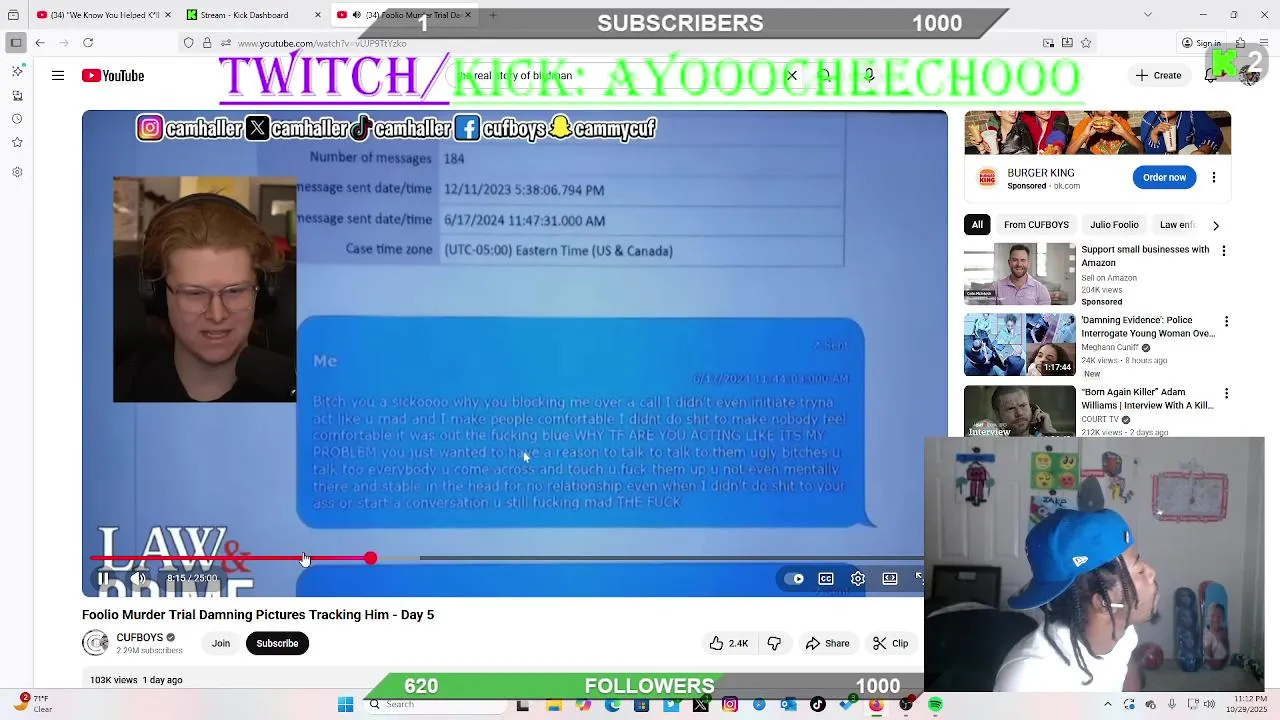
Task: Toggle the browser sidebar panel button
Action: pos(16,43)
